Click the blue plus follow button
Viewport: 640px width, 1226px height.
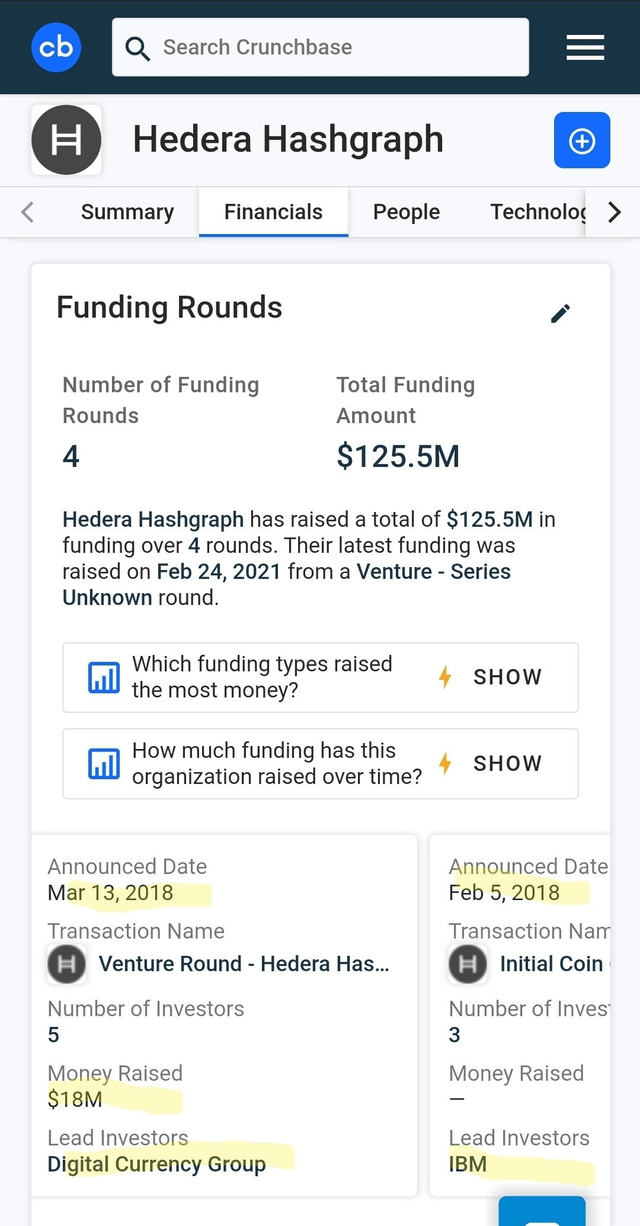(x=582, y=140)
